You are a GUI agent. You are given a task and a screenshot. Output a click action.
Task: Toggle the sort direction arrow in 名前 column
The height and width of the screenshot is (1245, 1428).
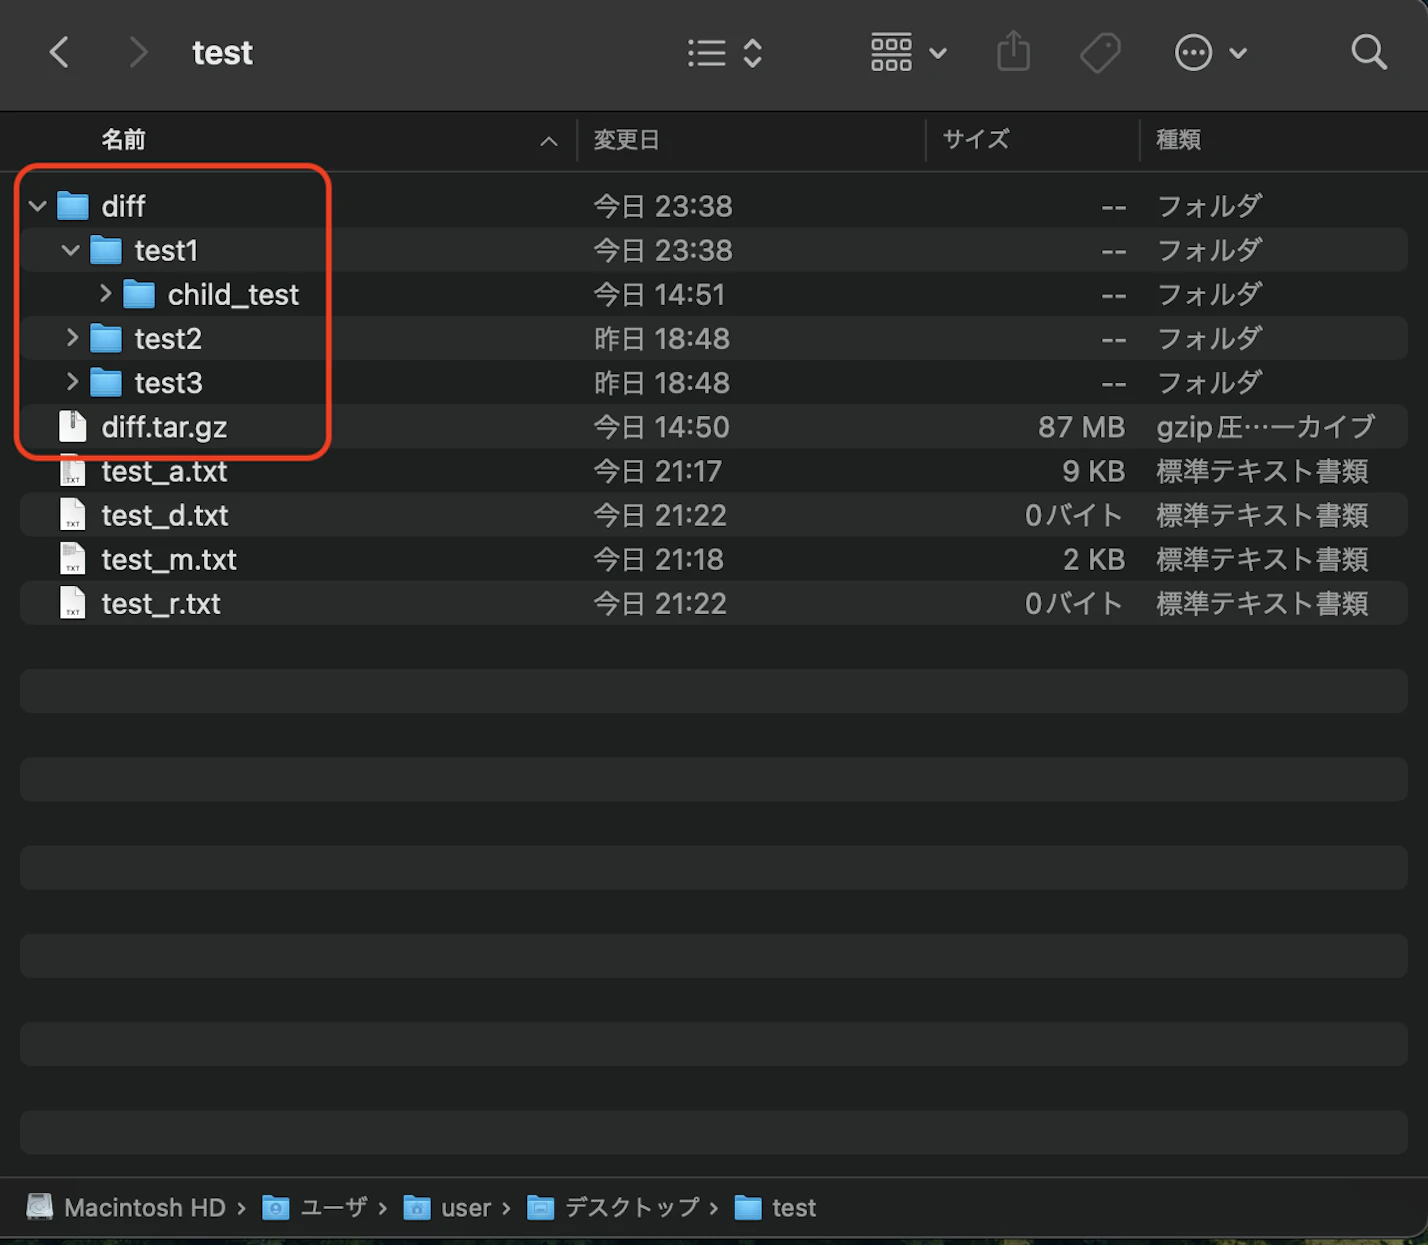(548, 141)
